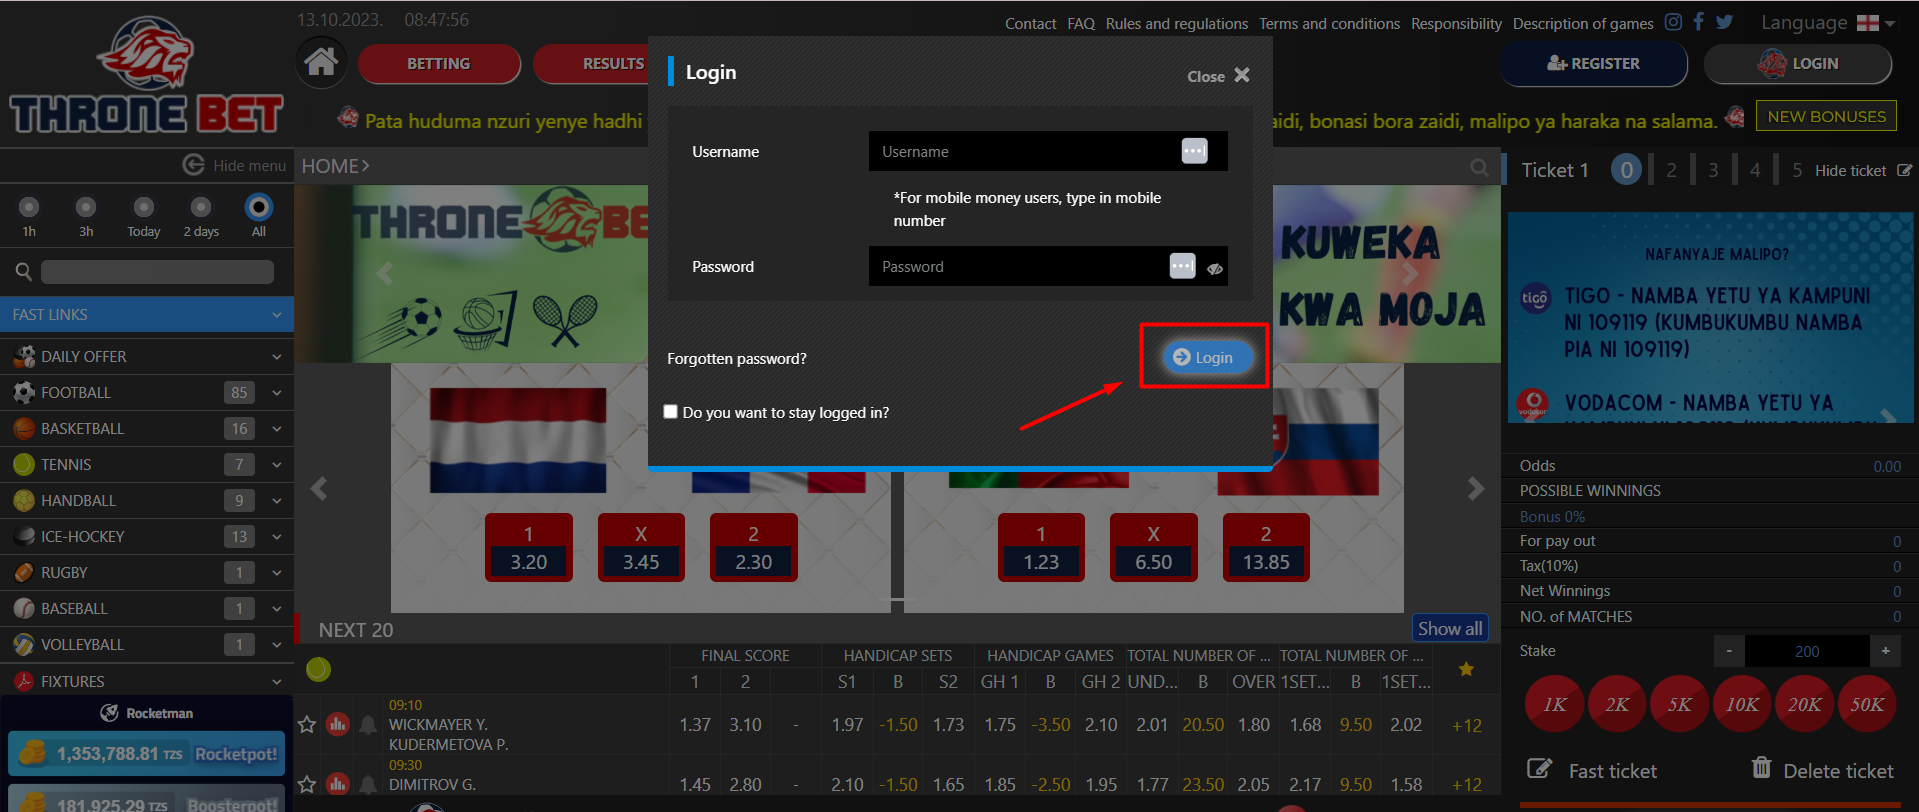Click password manager icon in Username field

point(1194,151)
